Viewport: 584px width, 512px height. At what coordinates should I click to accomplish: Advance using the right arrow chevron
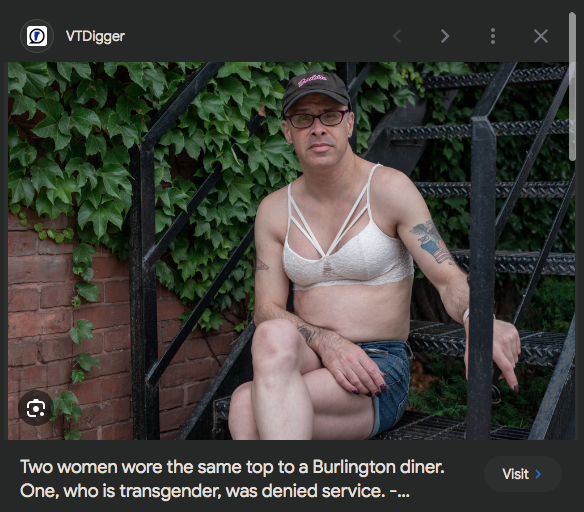[445, 36]
